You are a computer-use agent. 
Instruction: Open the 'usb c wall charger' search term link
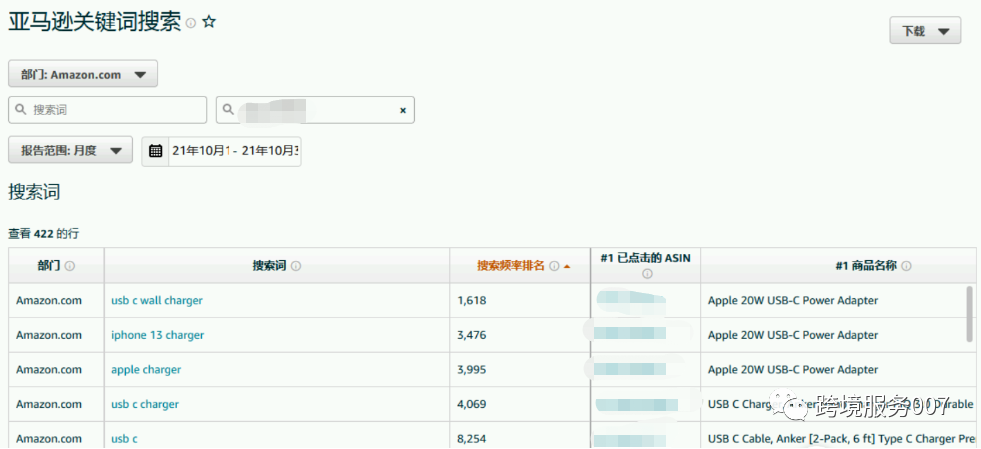157,300
